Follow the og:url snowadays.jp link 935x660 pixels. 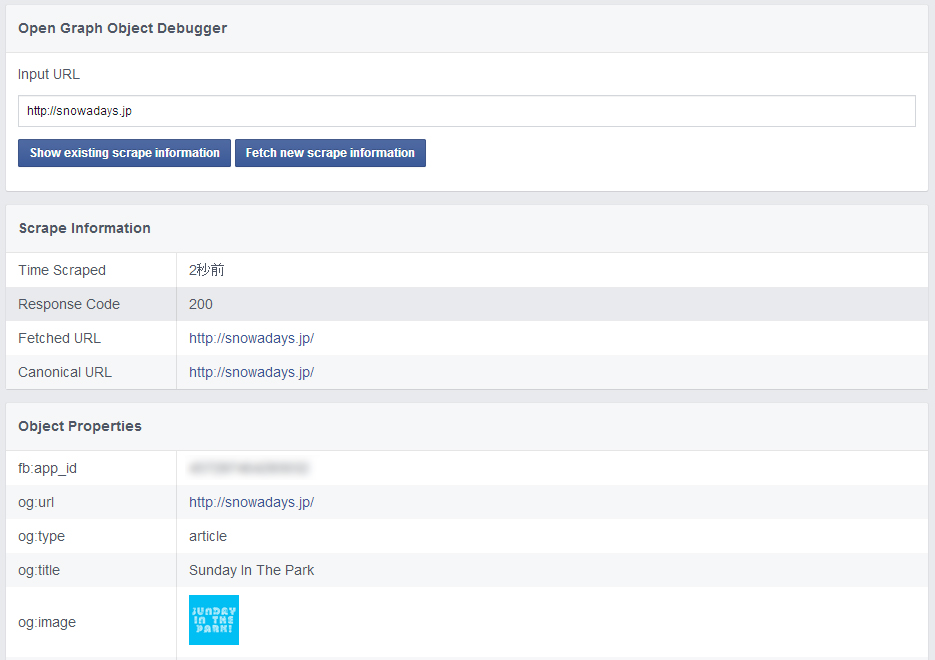click(251, 502)
